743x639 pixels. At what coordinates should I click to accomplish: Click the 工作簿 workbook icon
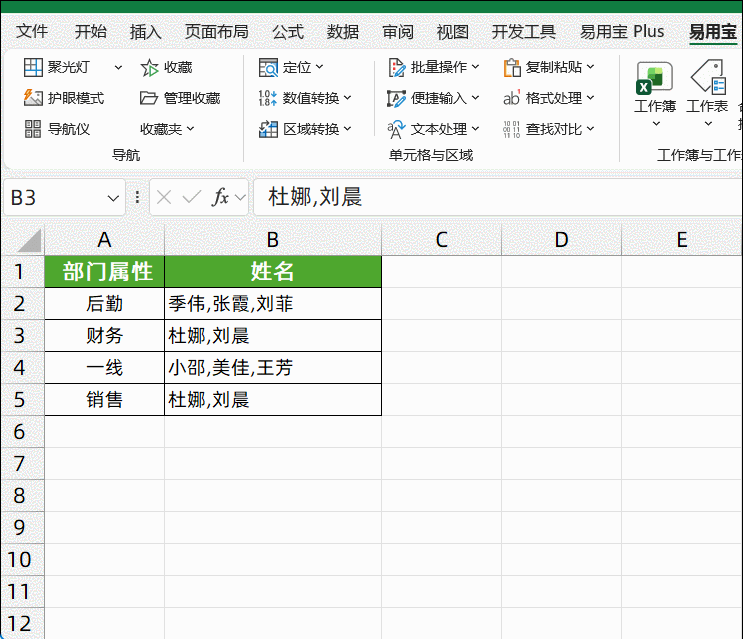coord(654,78)
